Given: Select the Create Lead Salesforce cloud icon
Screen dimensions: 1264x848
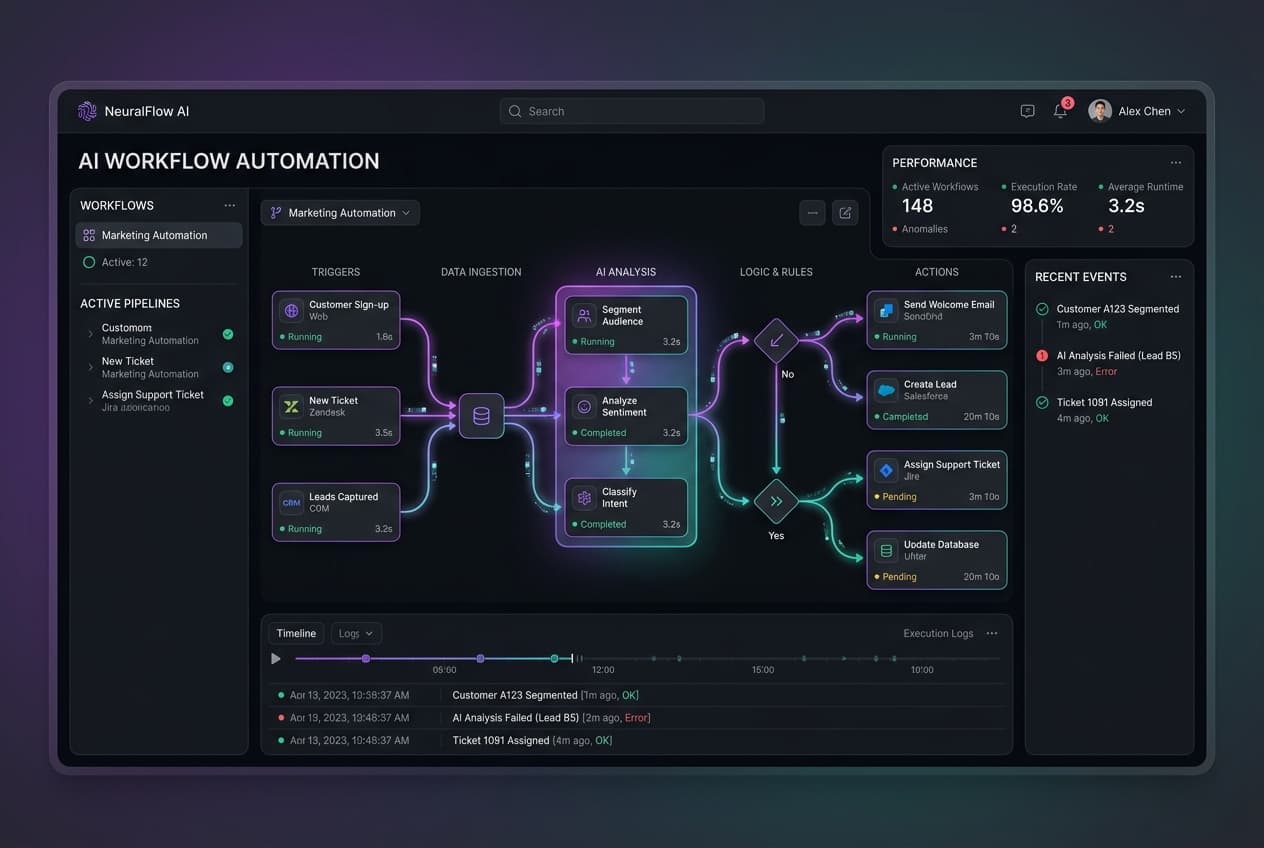Looking at the screenshot, I should [x=885, y=390].
